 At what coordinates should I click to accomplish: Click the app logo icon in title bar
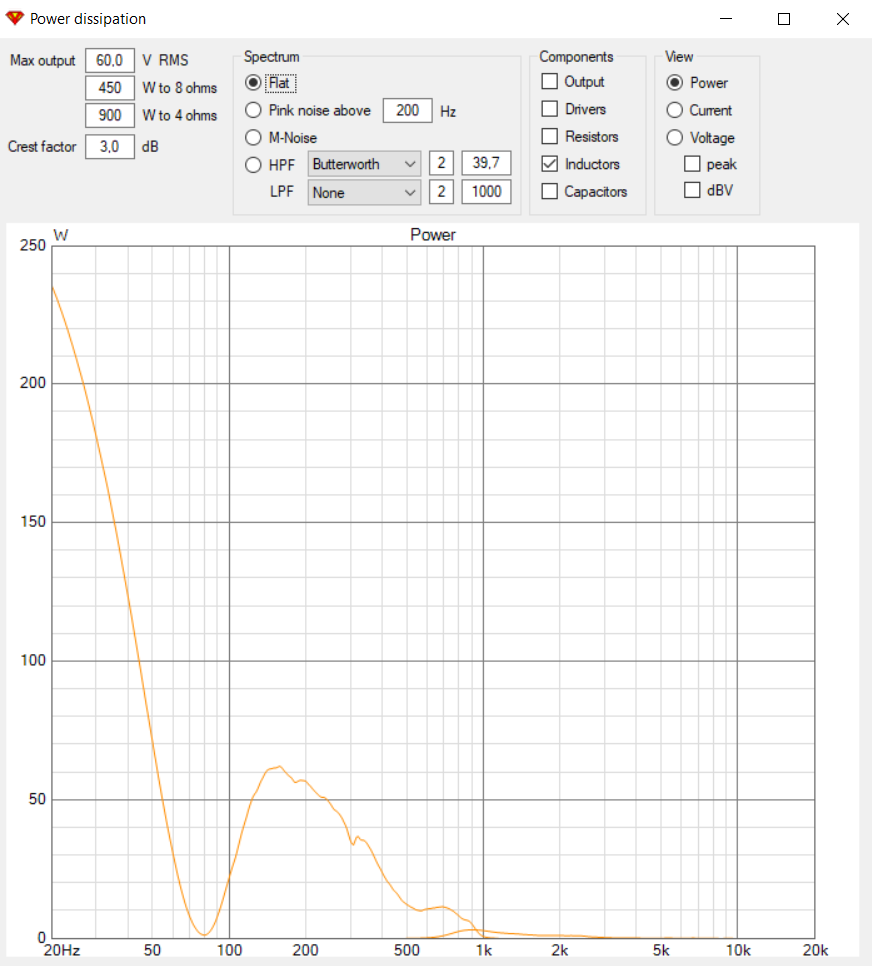[14, 18]
